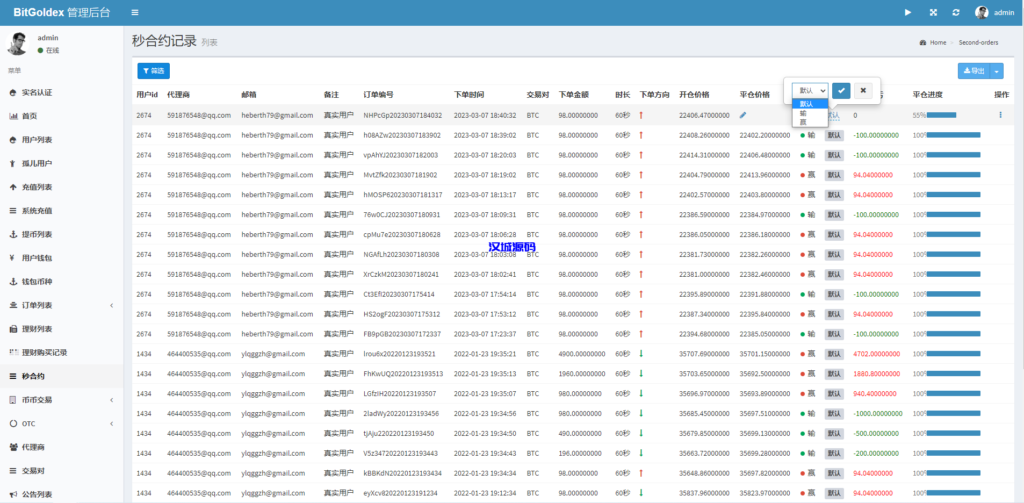The height and width of the screenshot is (503, 1024).
Task: Click the hamburger sidebar toggle icon
Action: [135, 12]
